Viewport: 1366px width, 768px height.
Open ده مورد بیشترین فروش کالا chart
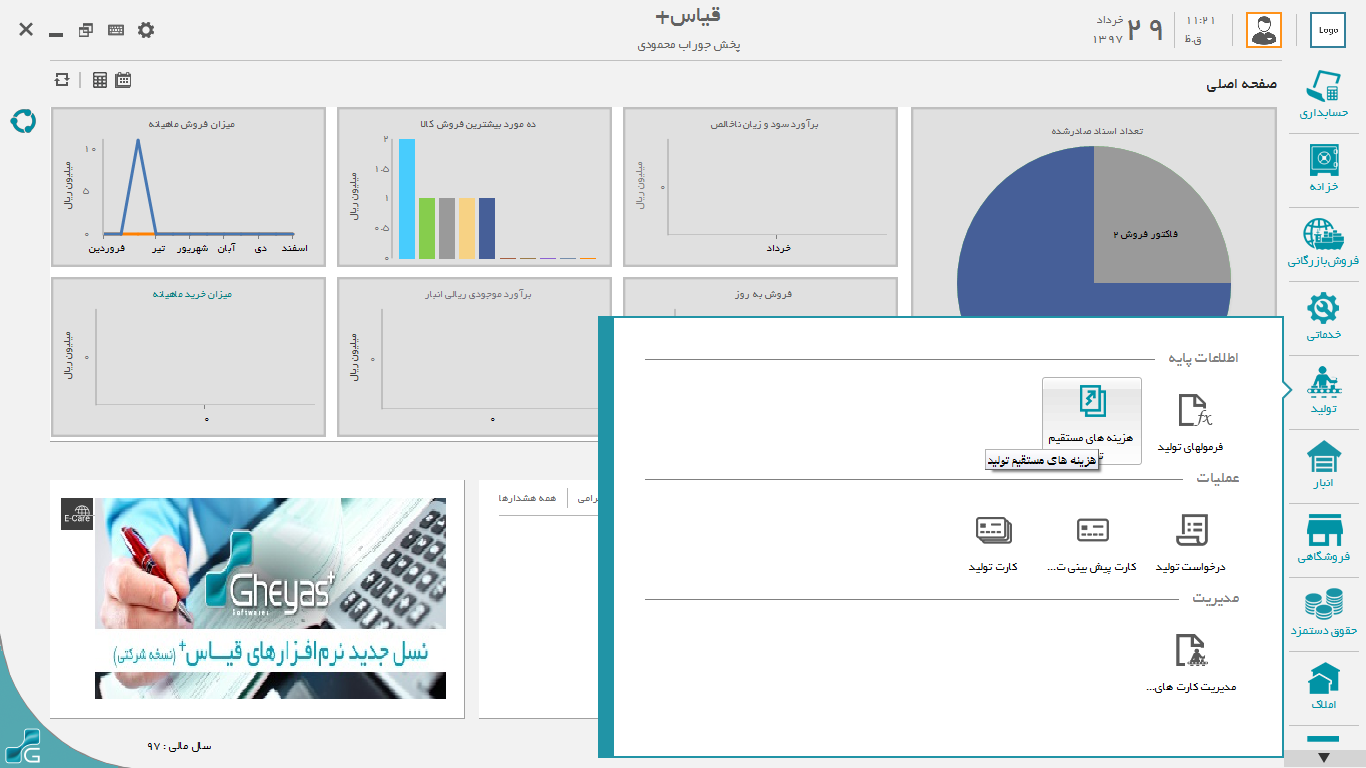click(x=475, y=187)
